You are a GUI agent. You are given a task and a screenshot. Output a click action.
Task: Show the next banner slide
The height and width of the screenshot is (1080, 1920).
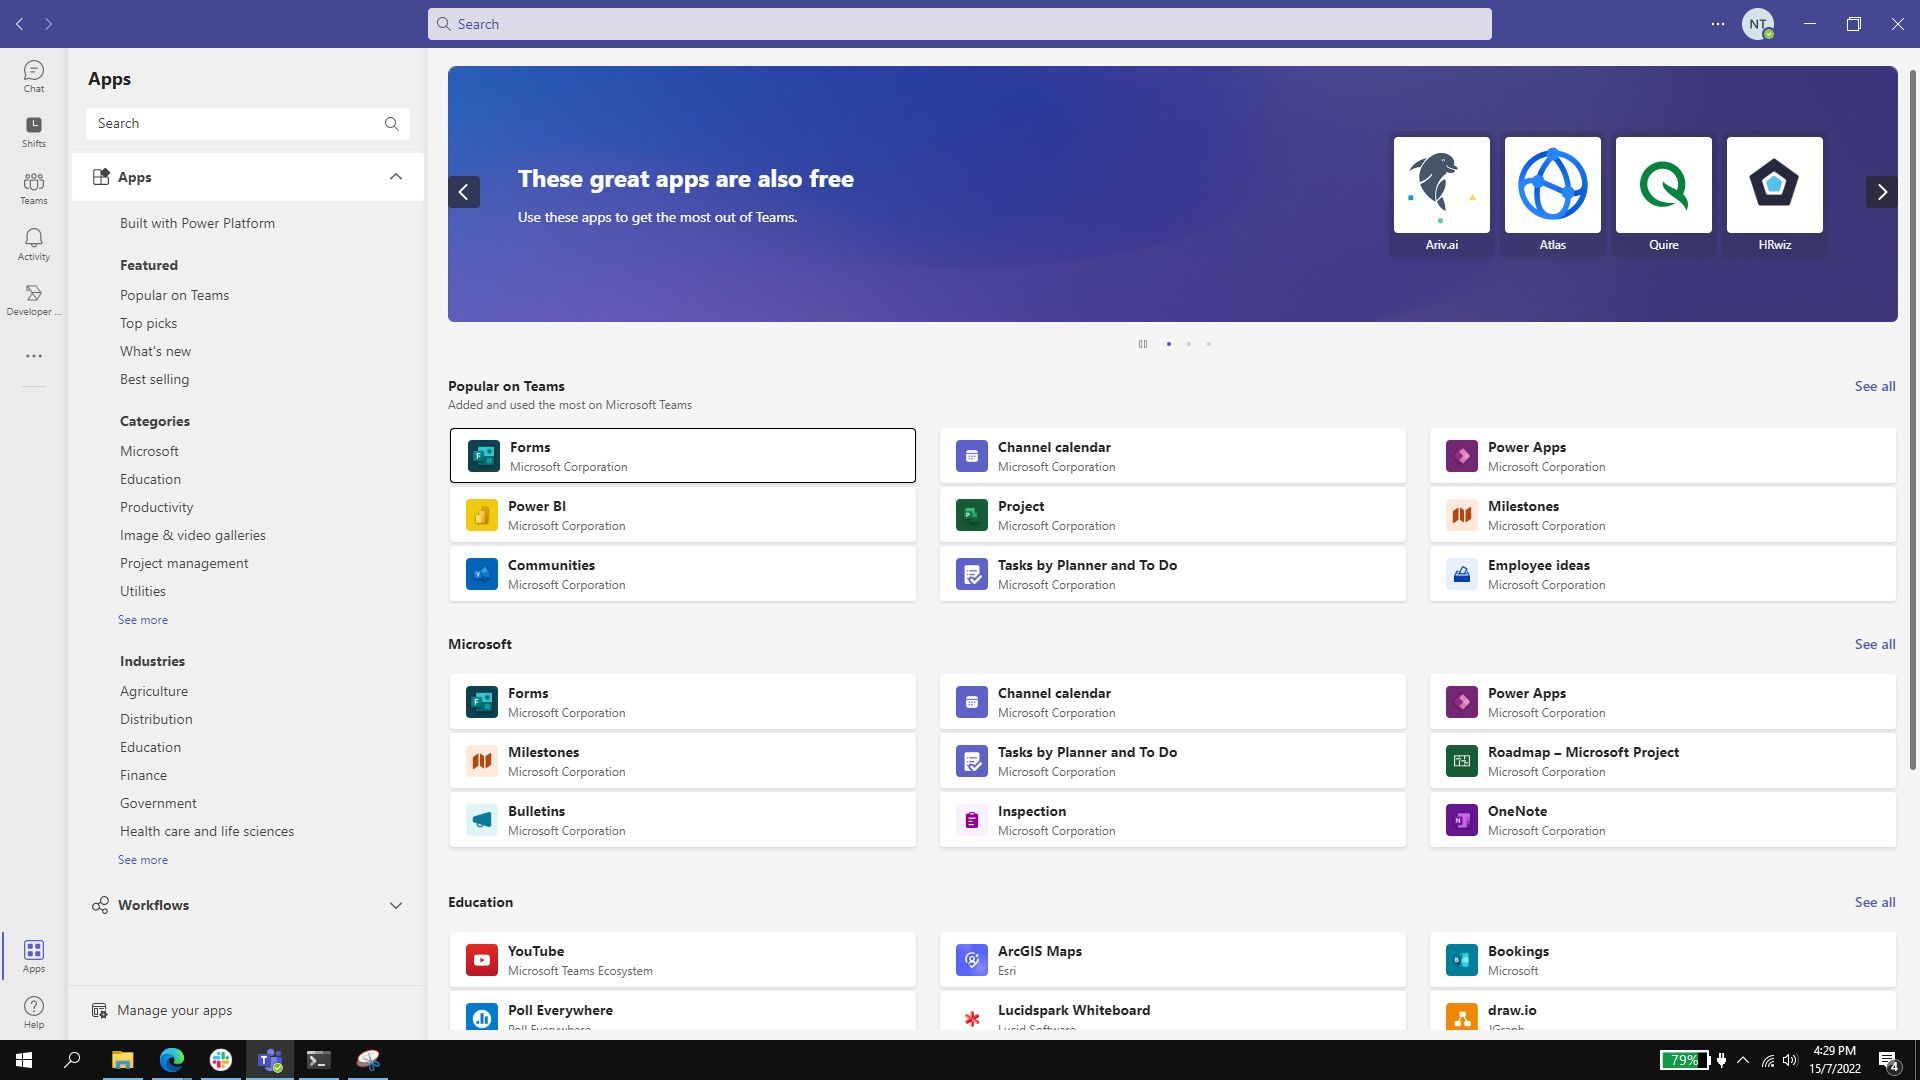coord(1881,192)
